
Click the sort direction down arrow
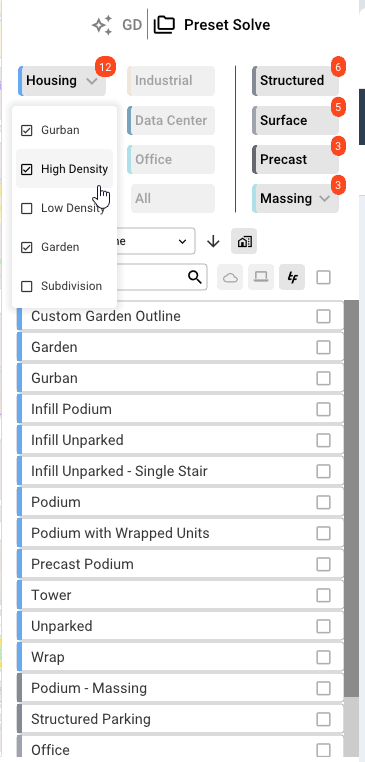pyautogui.click(x=213, y=242)
